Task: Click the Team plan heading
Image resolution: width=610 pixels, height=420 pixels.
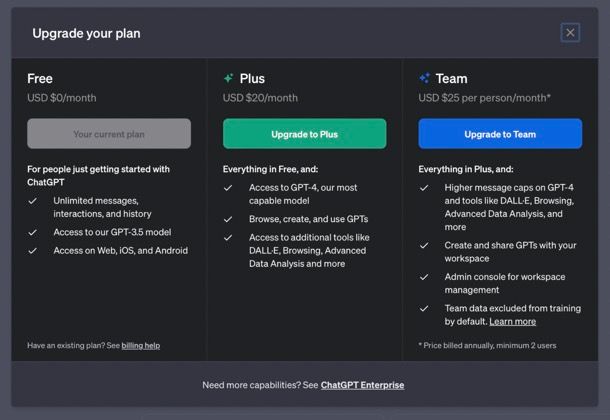Action: (x=451, y=79)
